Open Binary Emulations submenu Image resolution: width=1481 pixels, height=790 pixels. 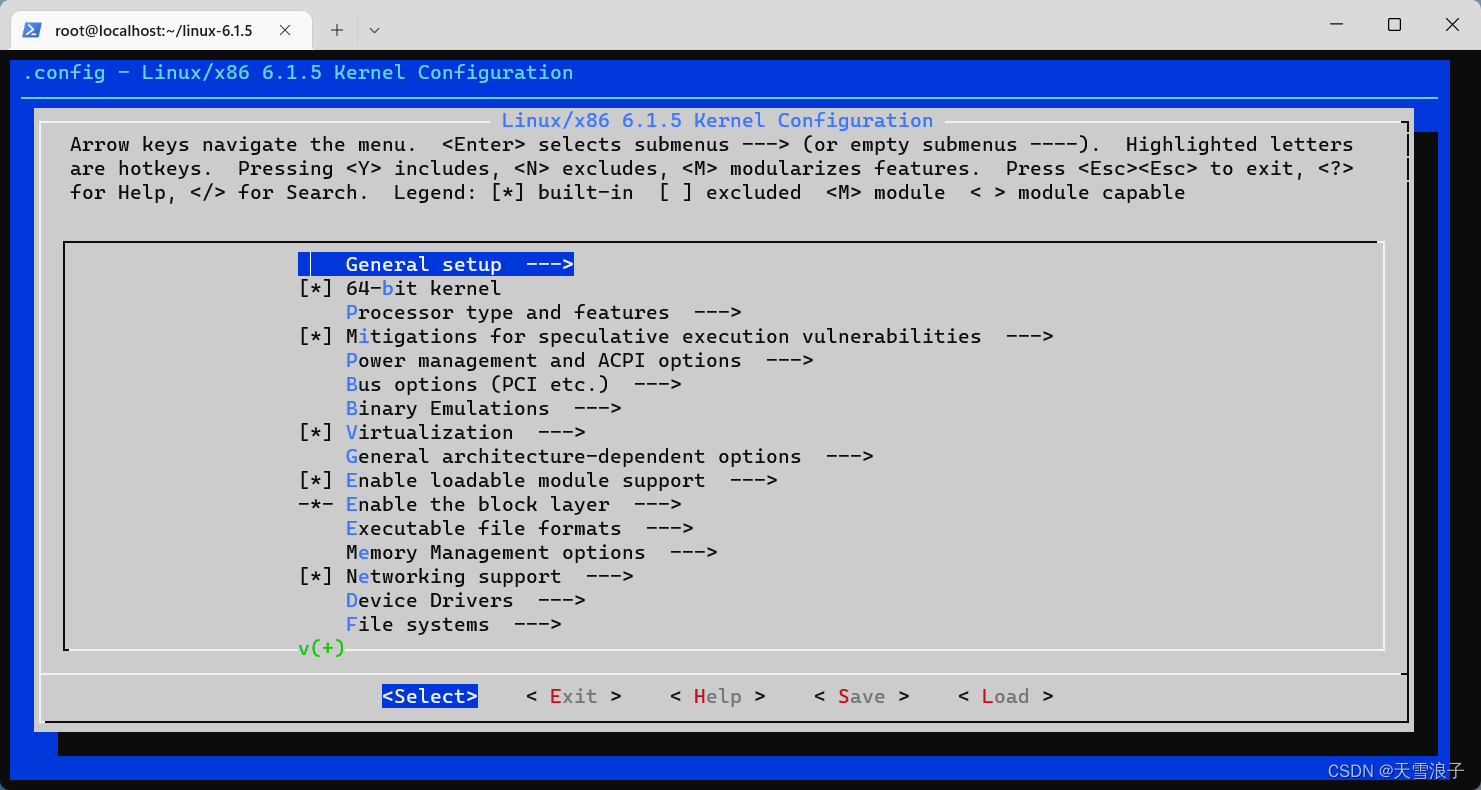(483, 408)
